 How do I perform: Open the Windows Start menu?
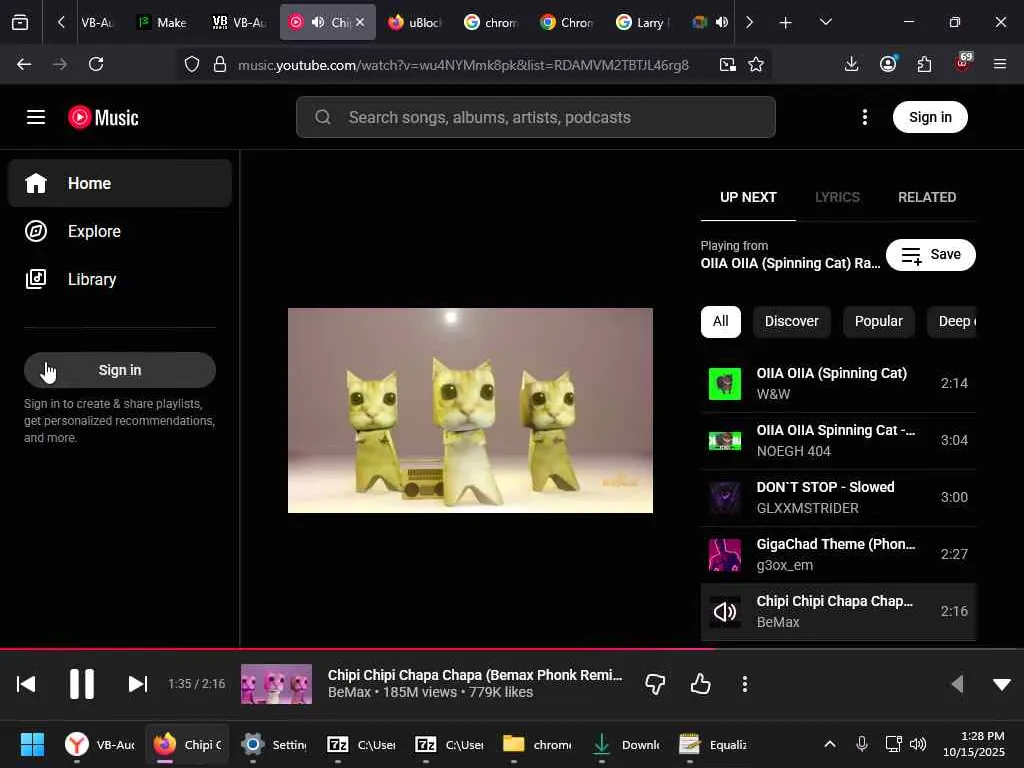tap(32, 744)
